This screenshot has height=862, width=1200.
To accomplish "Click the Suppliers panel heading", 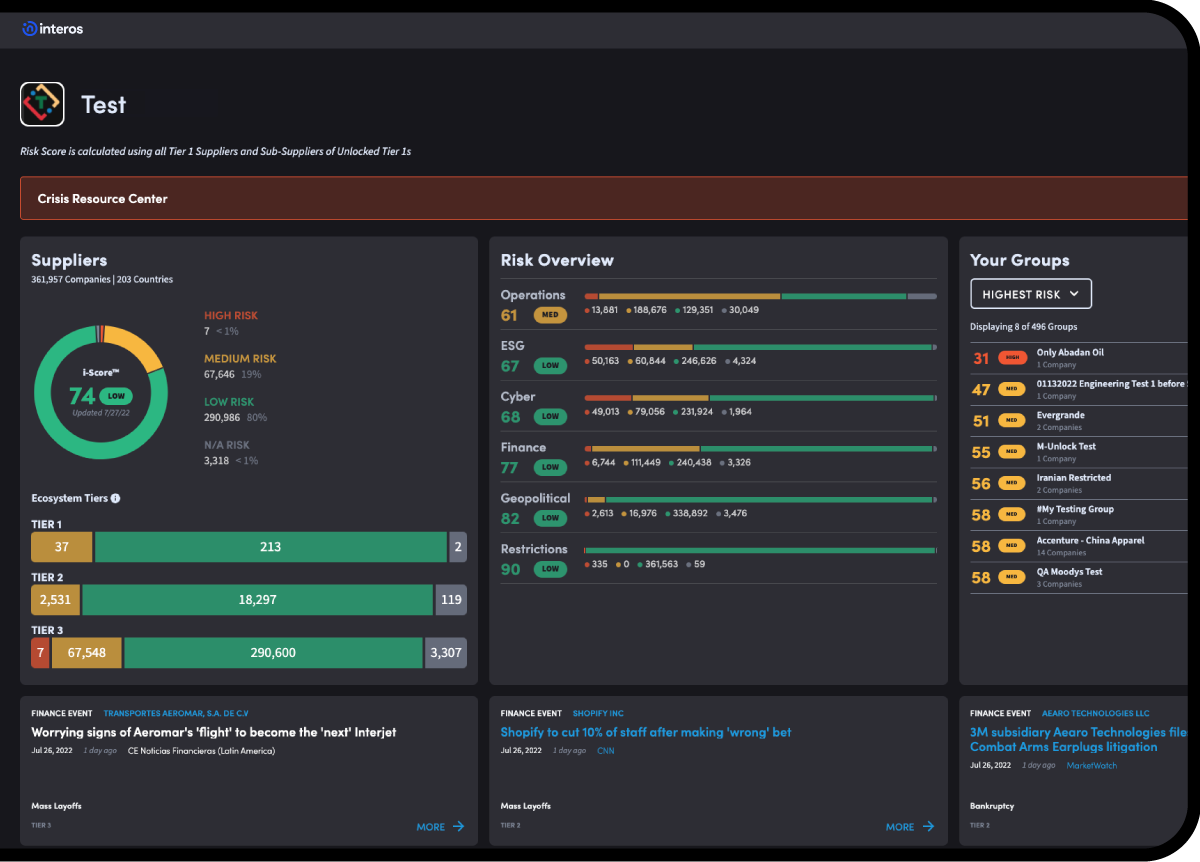I will click(69, 260).
